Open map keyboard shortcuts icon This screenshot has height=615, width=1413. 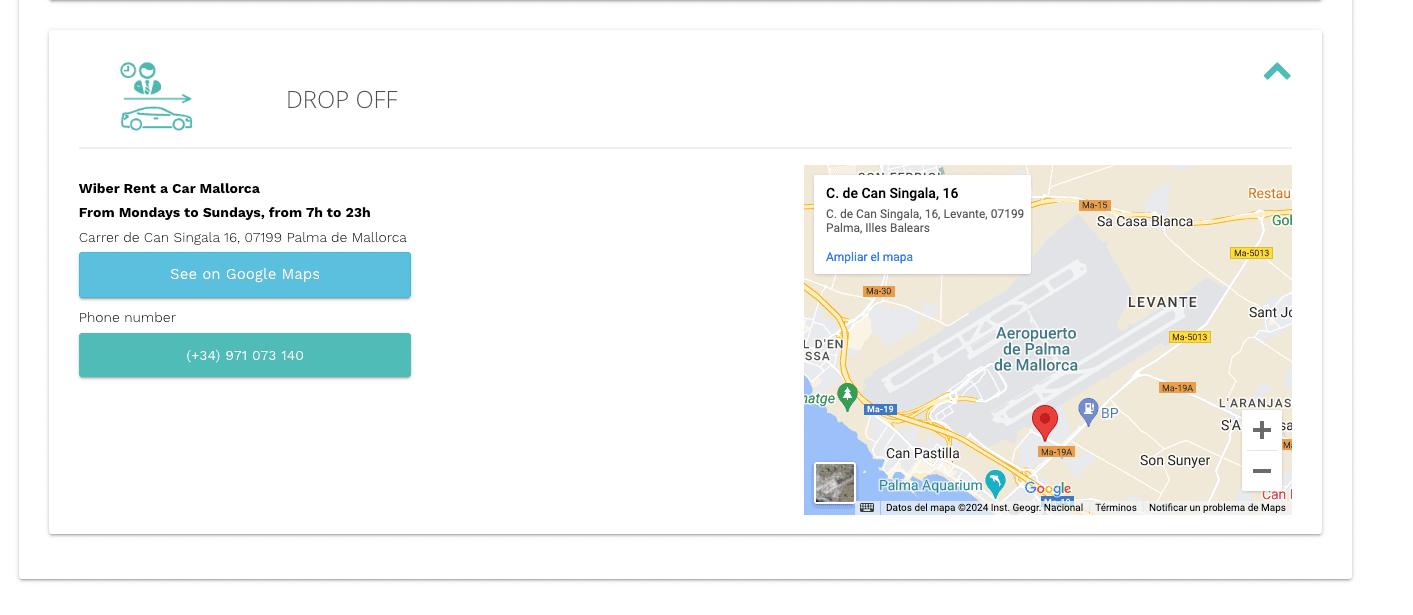pyautogui.click(x=867, y=507)
